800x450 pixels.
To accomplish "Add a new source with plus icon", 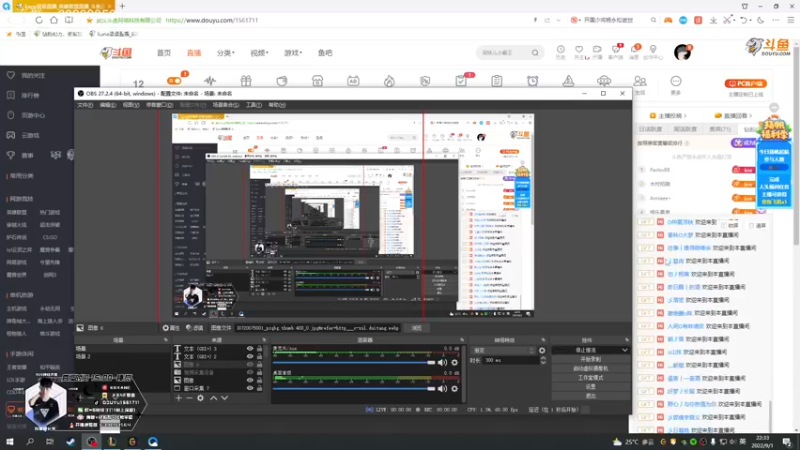I will coord(178,398).
